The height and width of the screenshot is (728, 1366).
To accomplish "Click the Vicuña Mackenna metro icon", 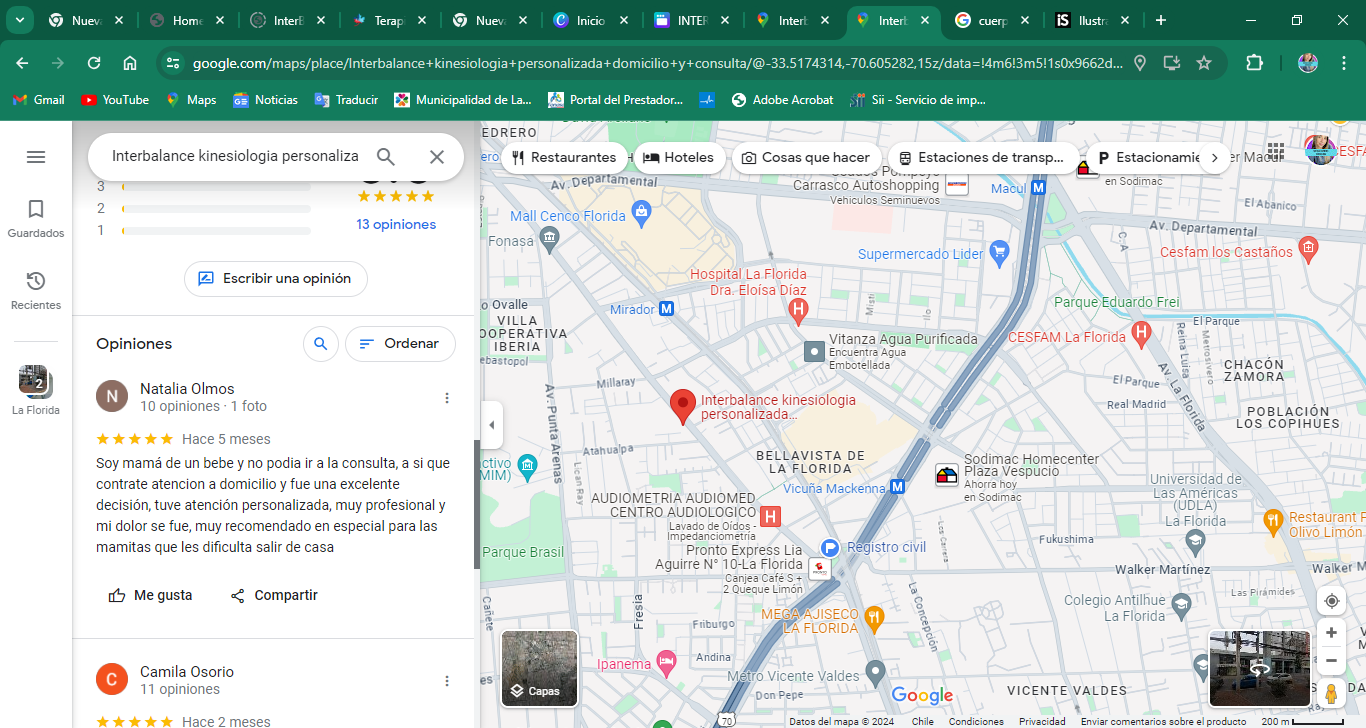I will (898, 487).
